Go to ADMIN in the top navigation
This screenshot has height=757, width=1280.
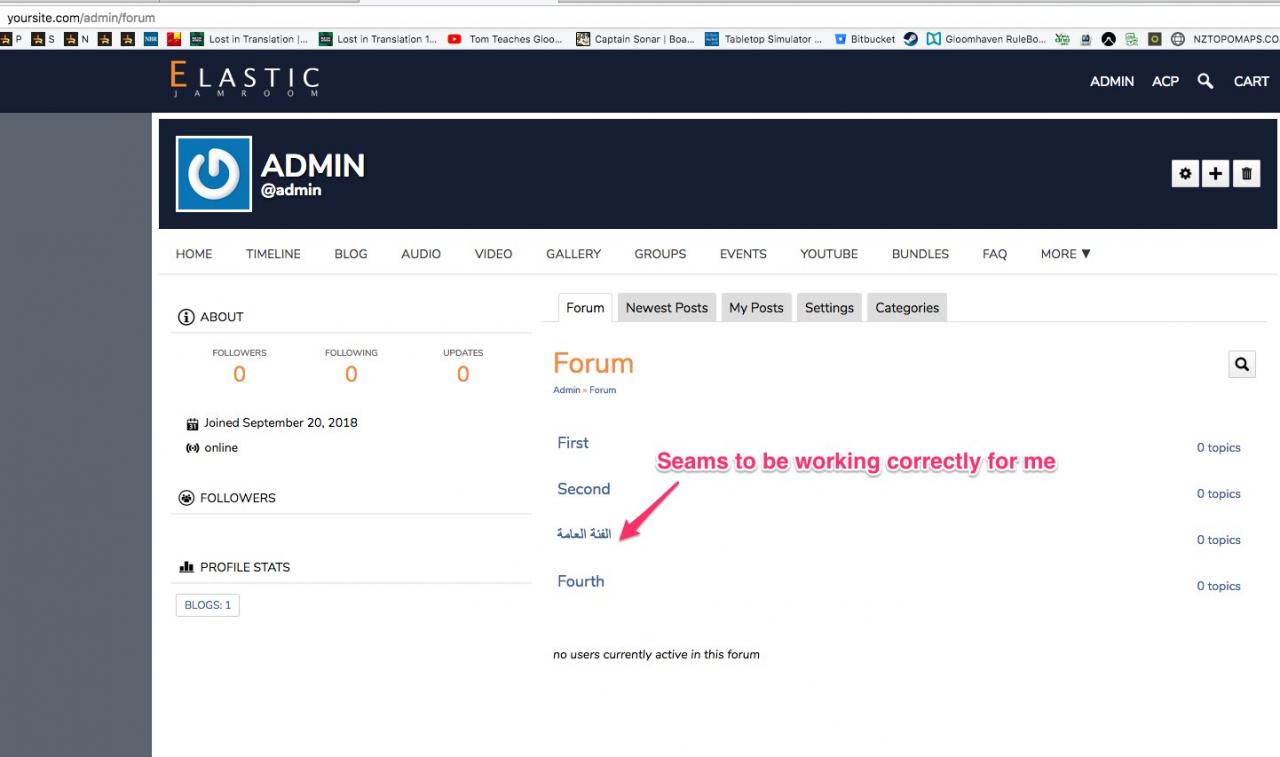[1112, 81]
